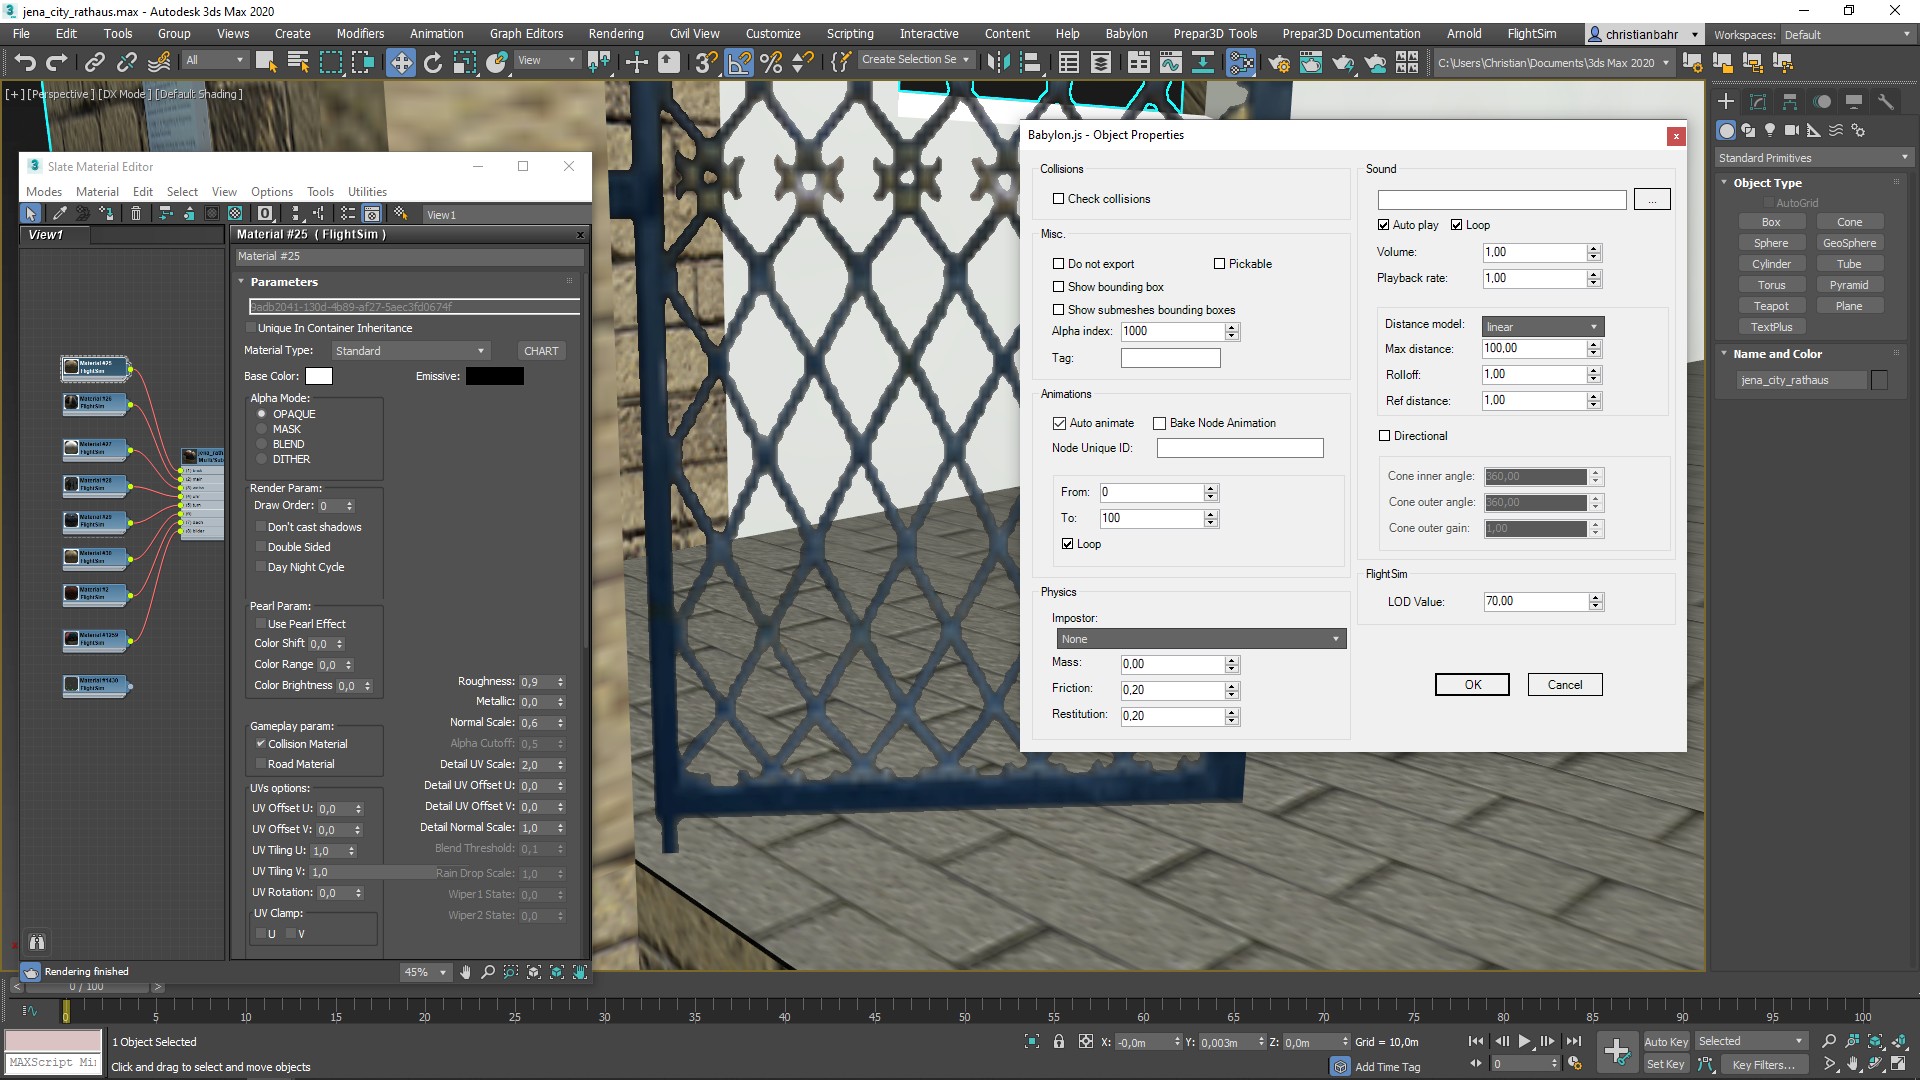Click the Node Unique ID input field
Screen dimensions: 1920x1080
[1240, 447]
